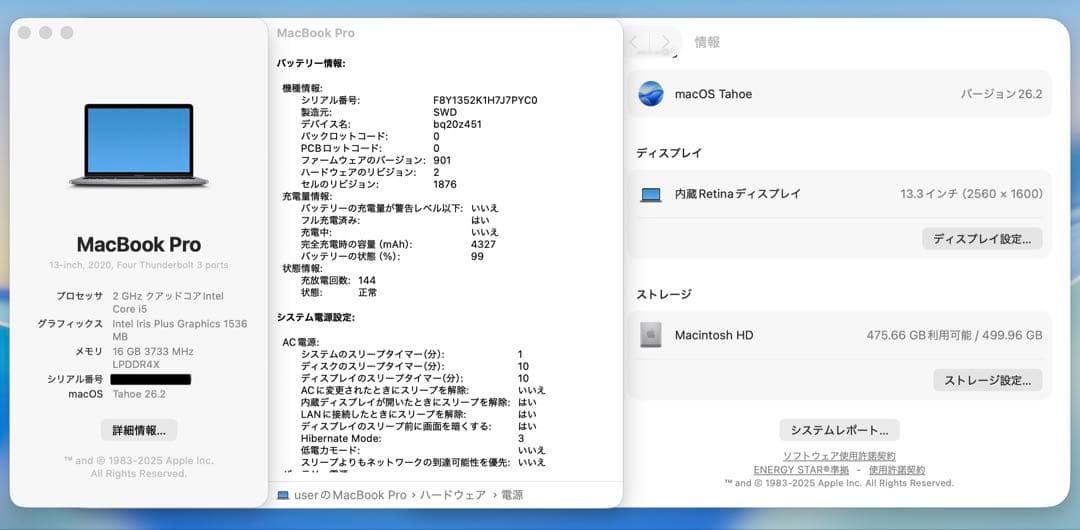Click 475.66 GB利用可能 / 499.96 GB text
Screen dimensions: 1080x530
954,336
